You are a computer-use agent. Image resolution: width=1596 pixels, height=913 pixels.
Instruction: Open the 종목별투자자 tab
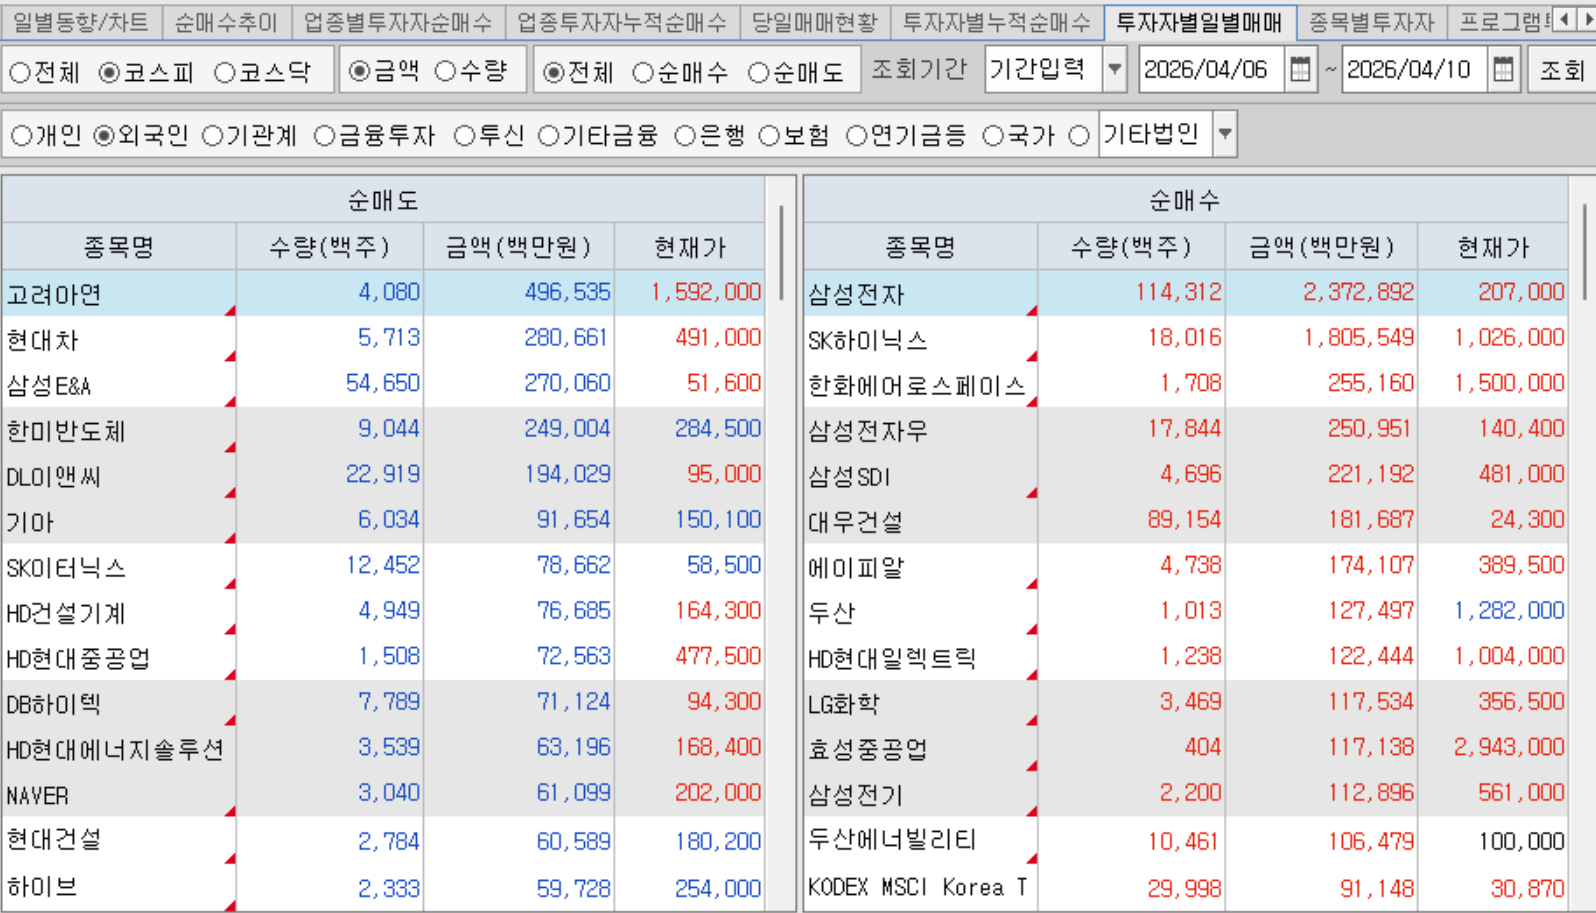coord(1371,22)
